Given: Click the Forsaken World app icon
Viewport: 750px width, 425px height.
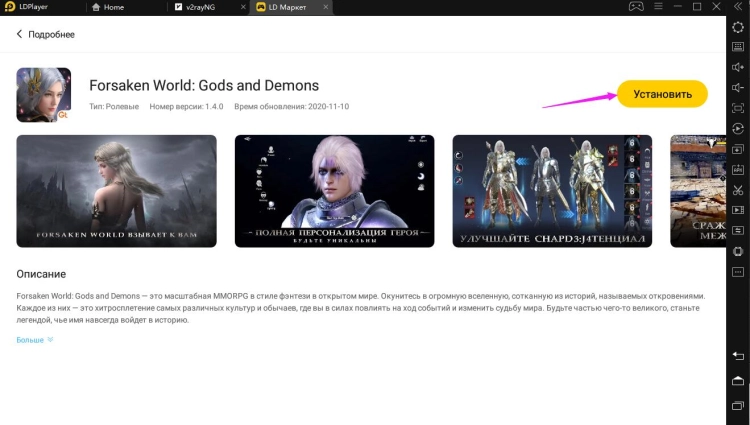Looking at the screenshot, I should point(44,95).
